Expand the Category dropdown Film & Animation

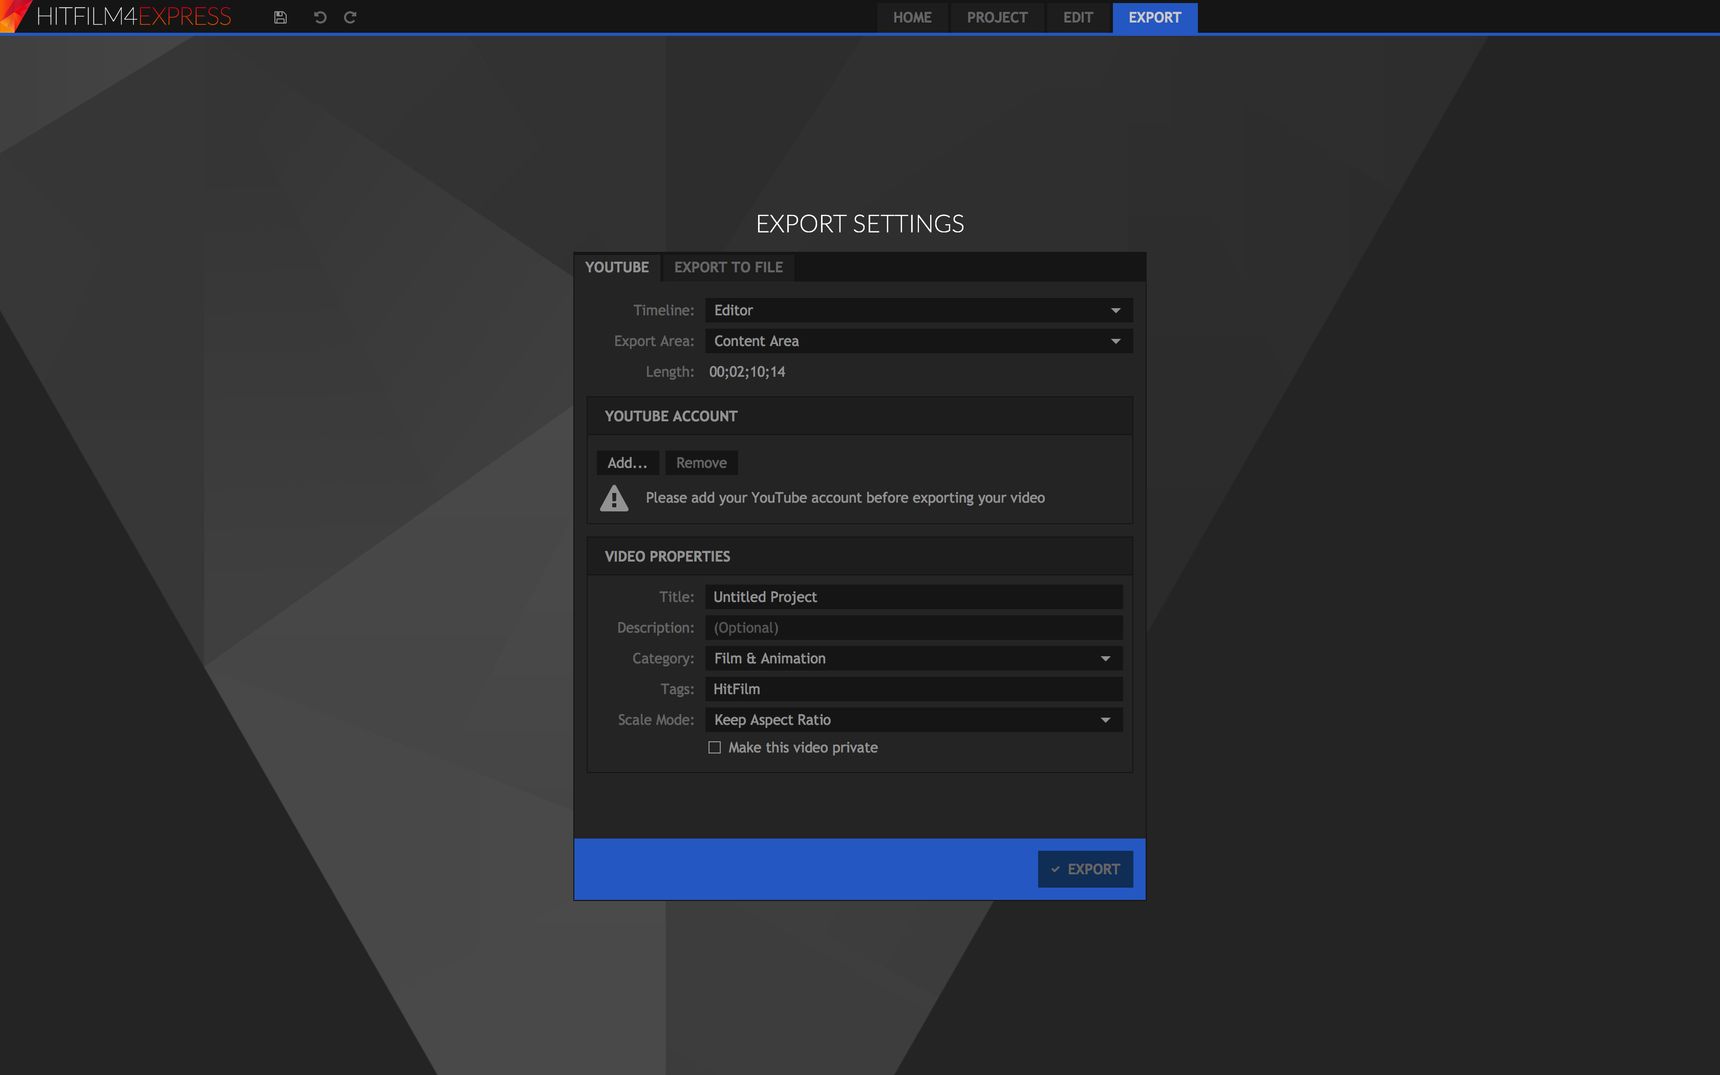tap(914, 658)
